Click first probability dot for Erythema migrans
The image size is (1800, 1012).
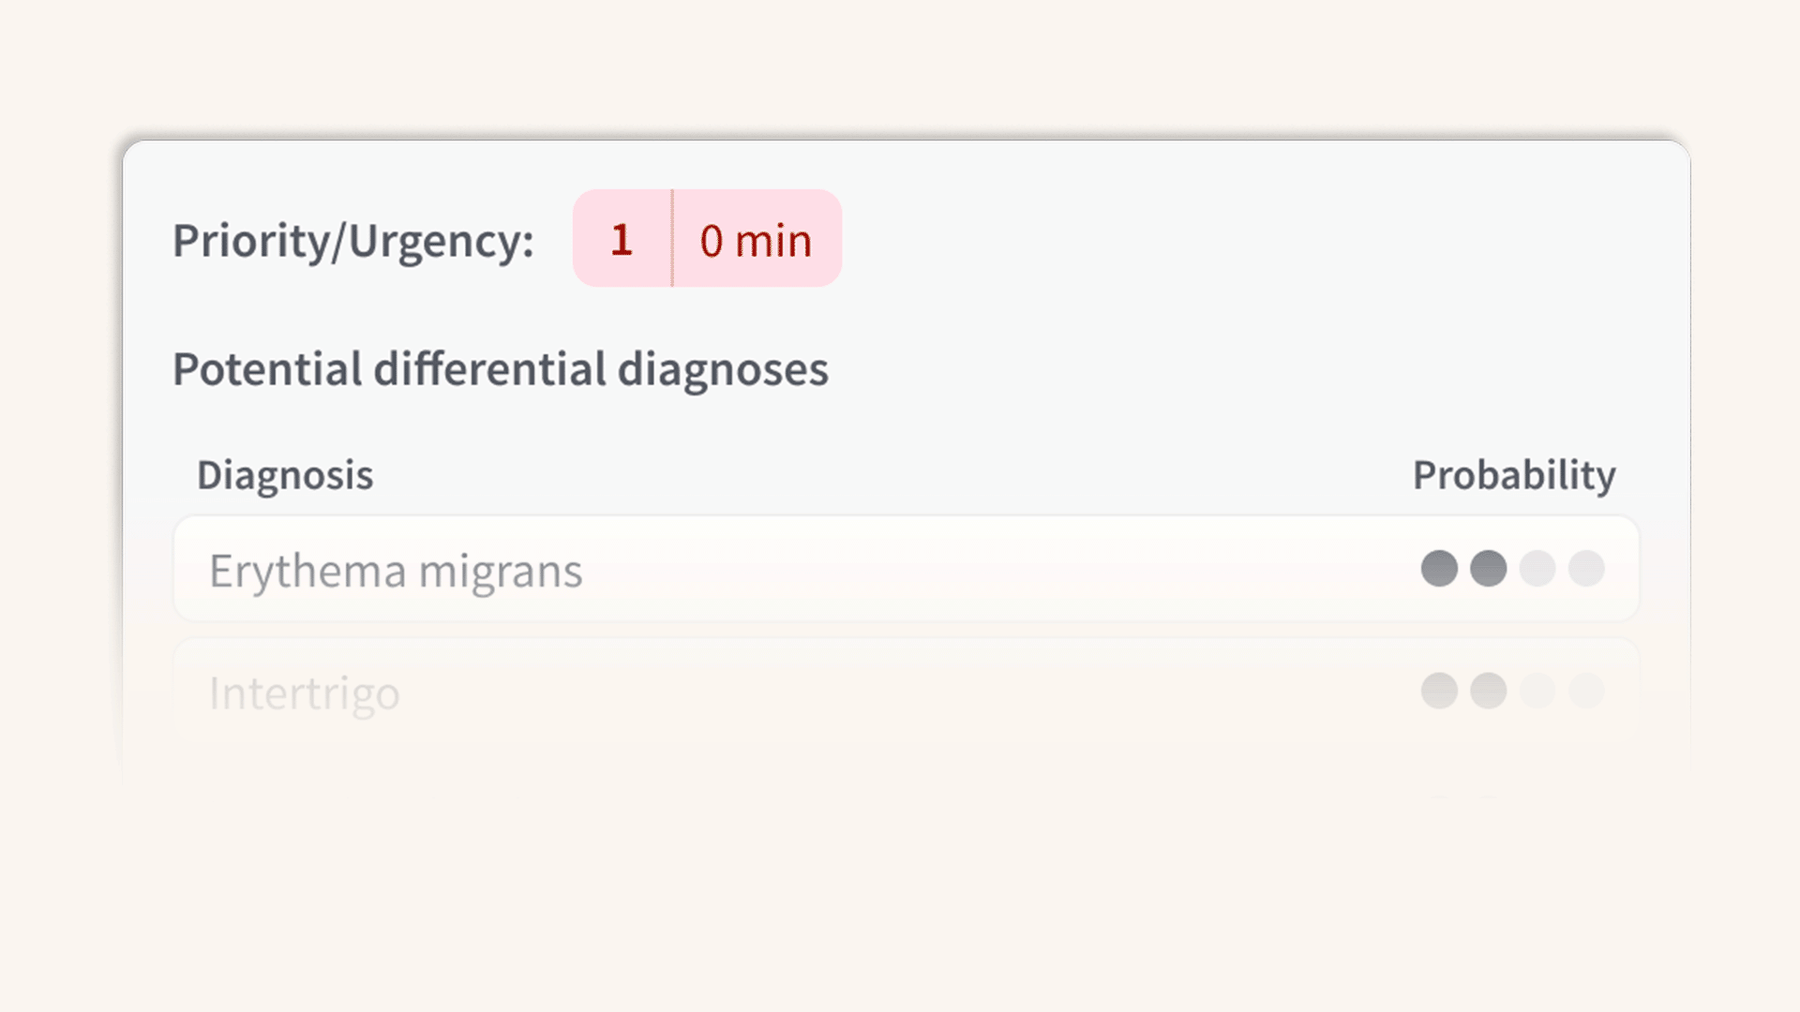[1439, 568]
